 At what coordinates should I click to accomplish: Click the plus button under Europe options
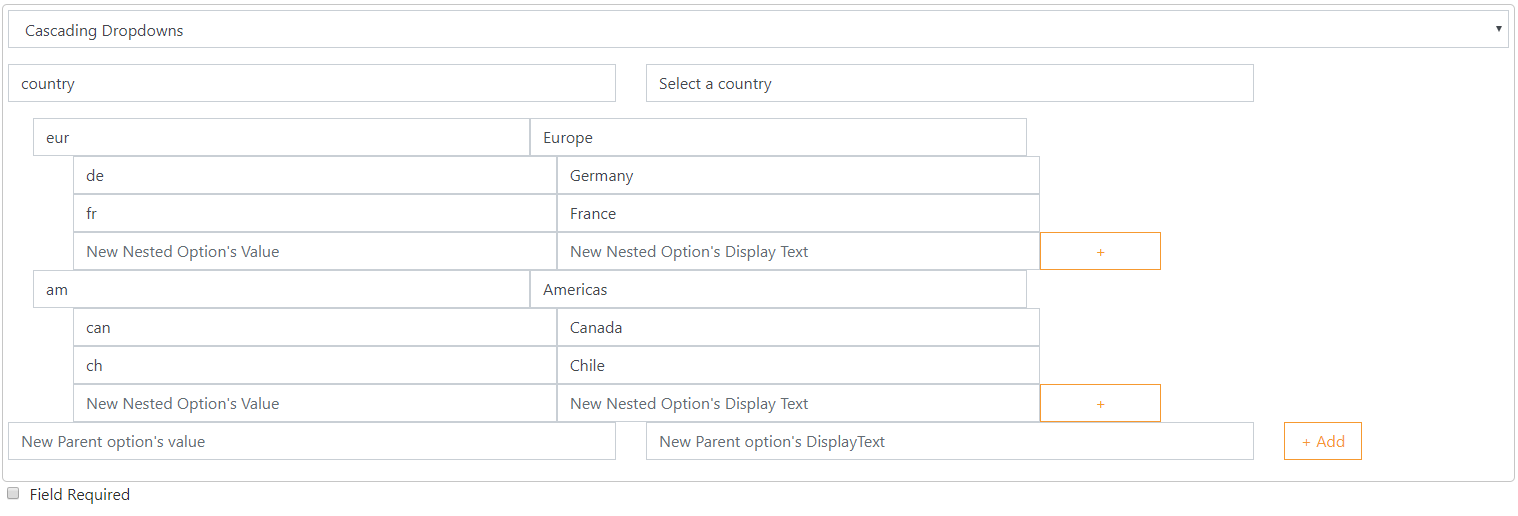1100,251
